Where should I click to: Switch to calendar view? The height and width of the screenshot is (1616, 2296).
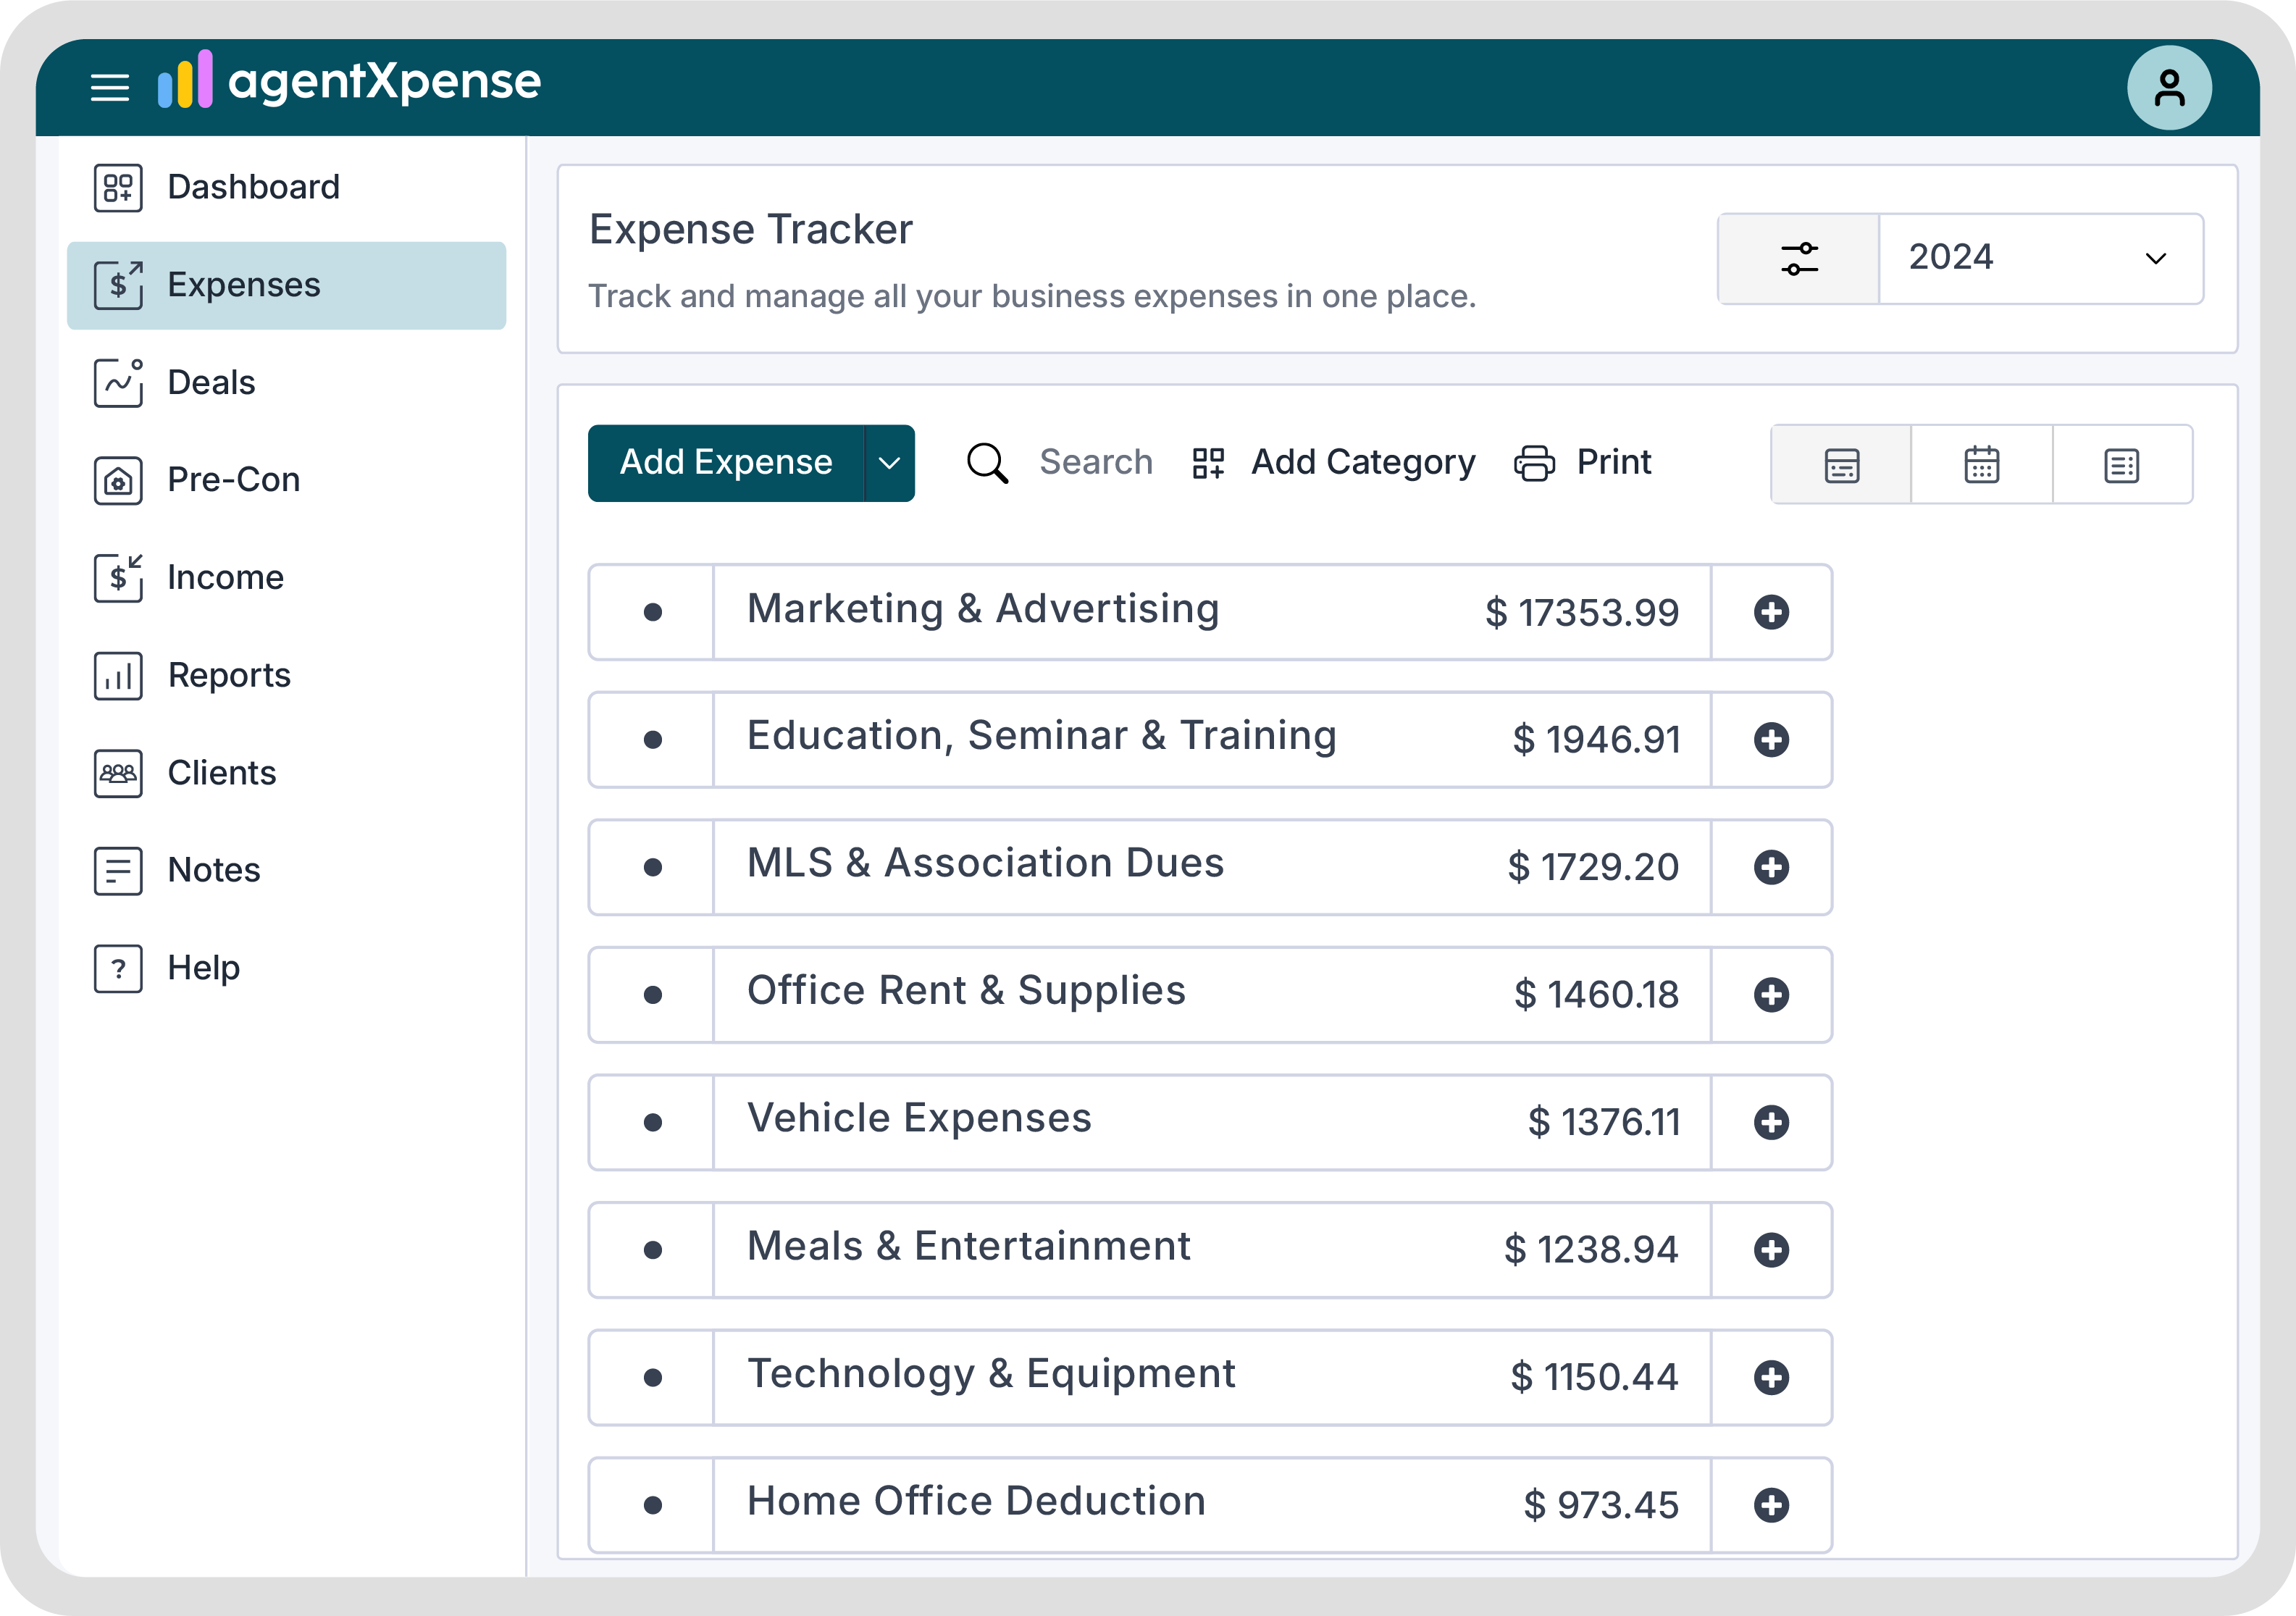(x=1981, y=465)
